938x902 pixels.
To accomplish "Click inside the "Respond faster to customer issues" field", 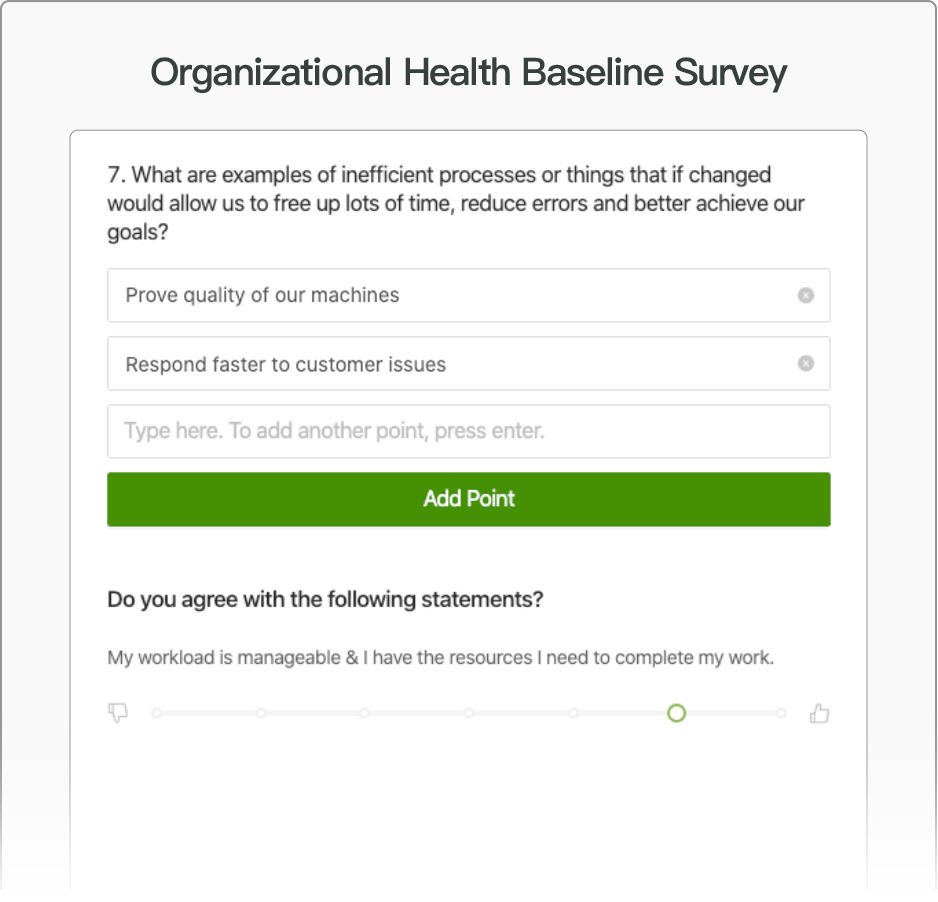I will 400,363.
